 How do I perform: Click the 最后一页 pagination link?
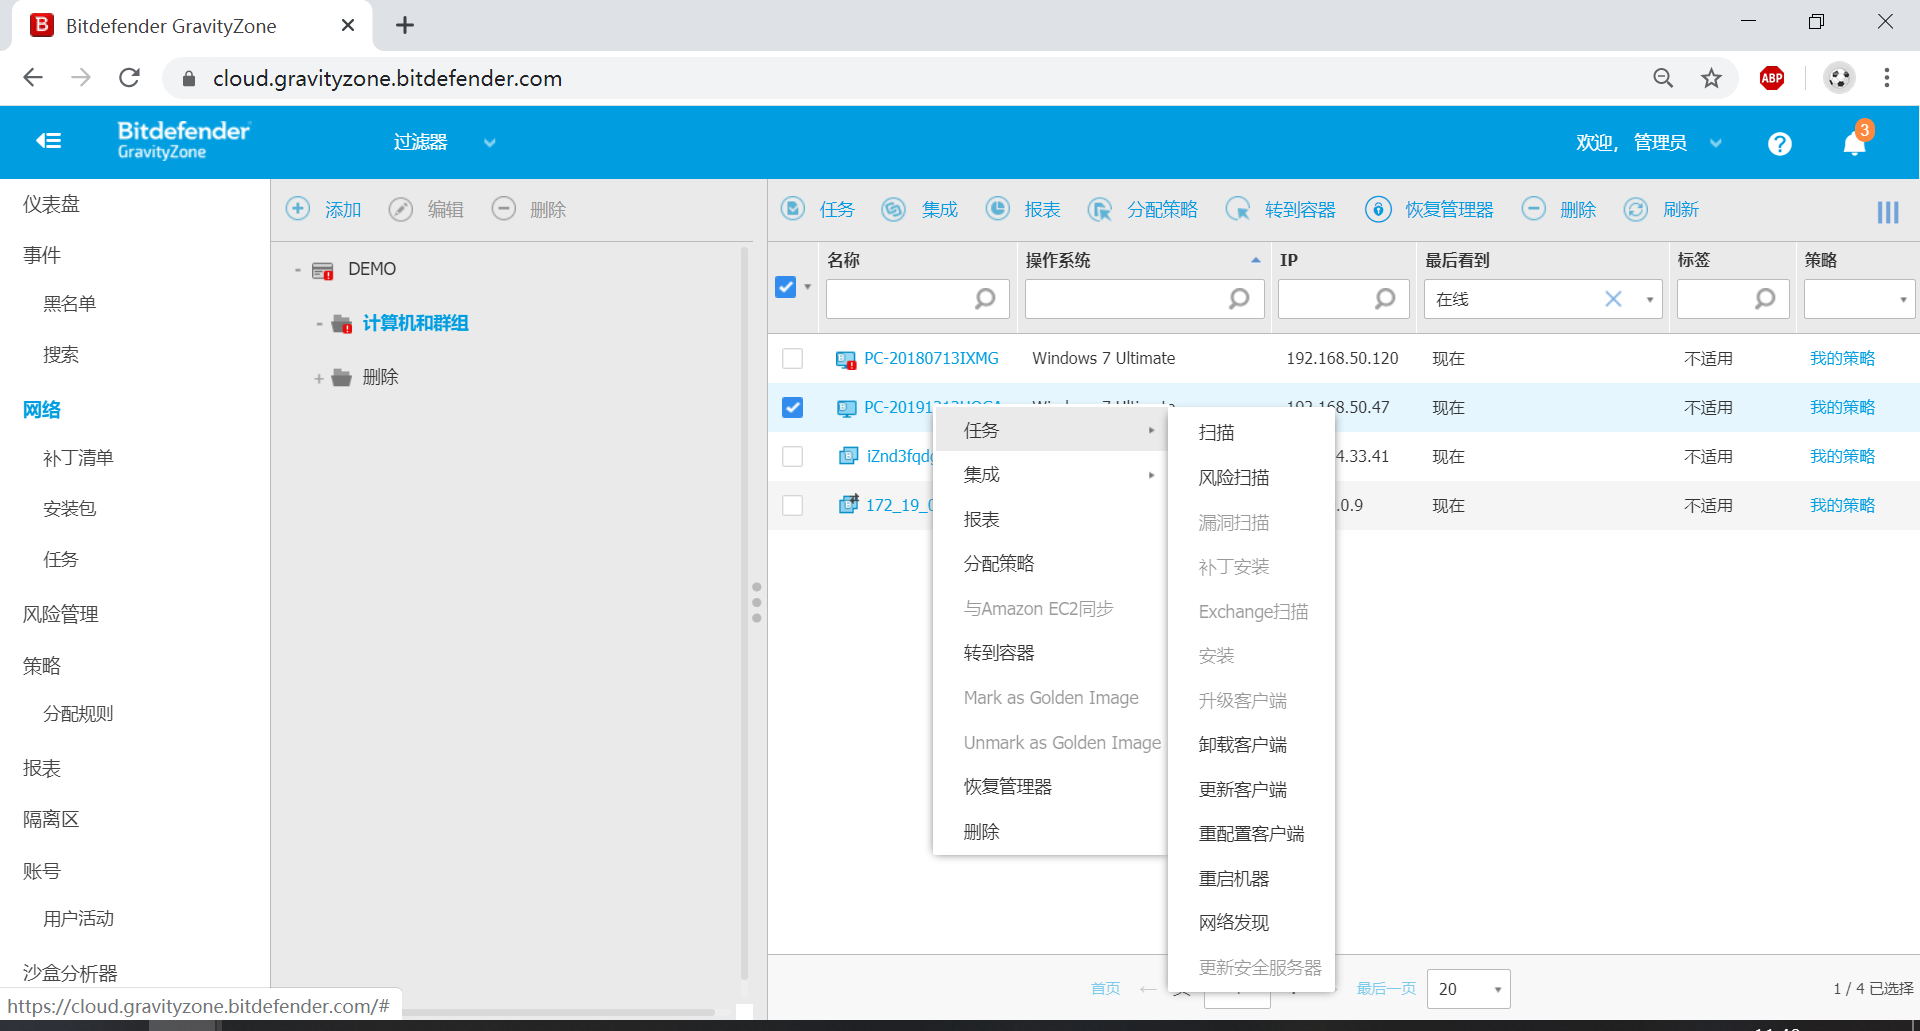[1386, 988]
